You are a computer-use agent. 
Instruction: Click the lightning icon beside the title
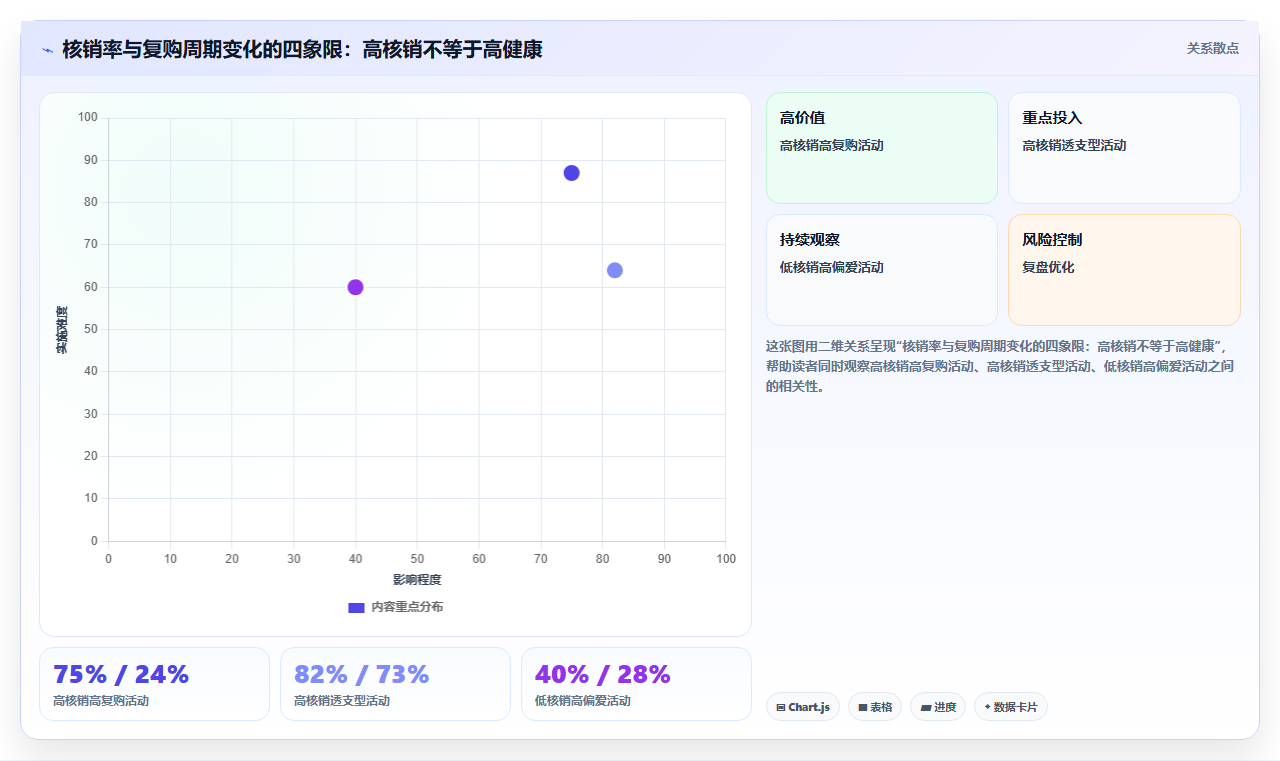47,50
